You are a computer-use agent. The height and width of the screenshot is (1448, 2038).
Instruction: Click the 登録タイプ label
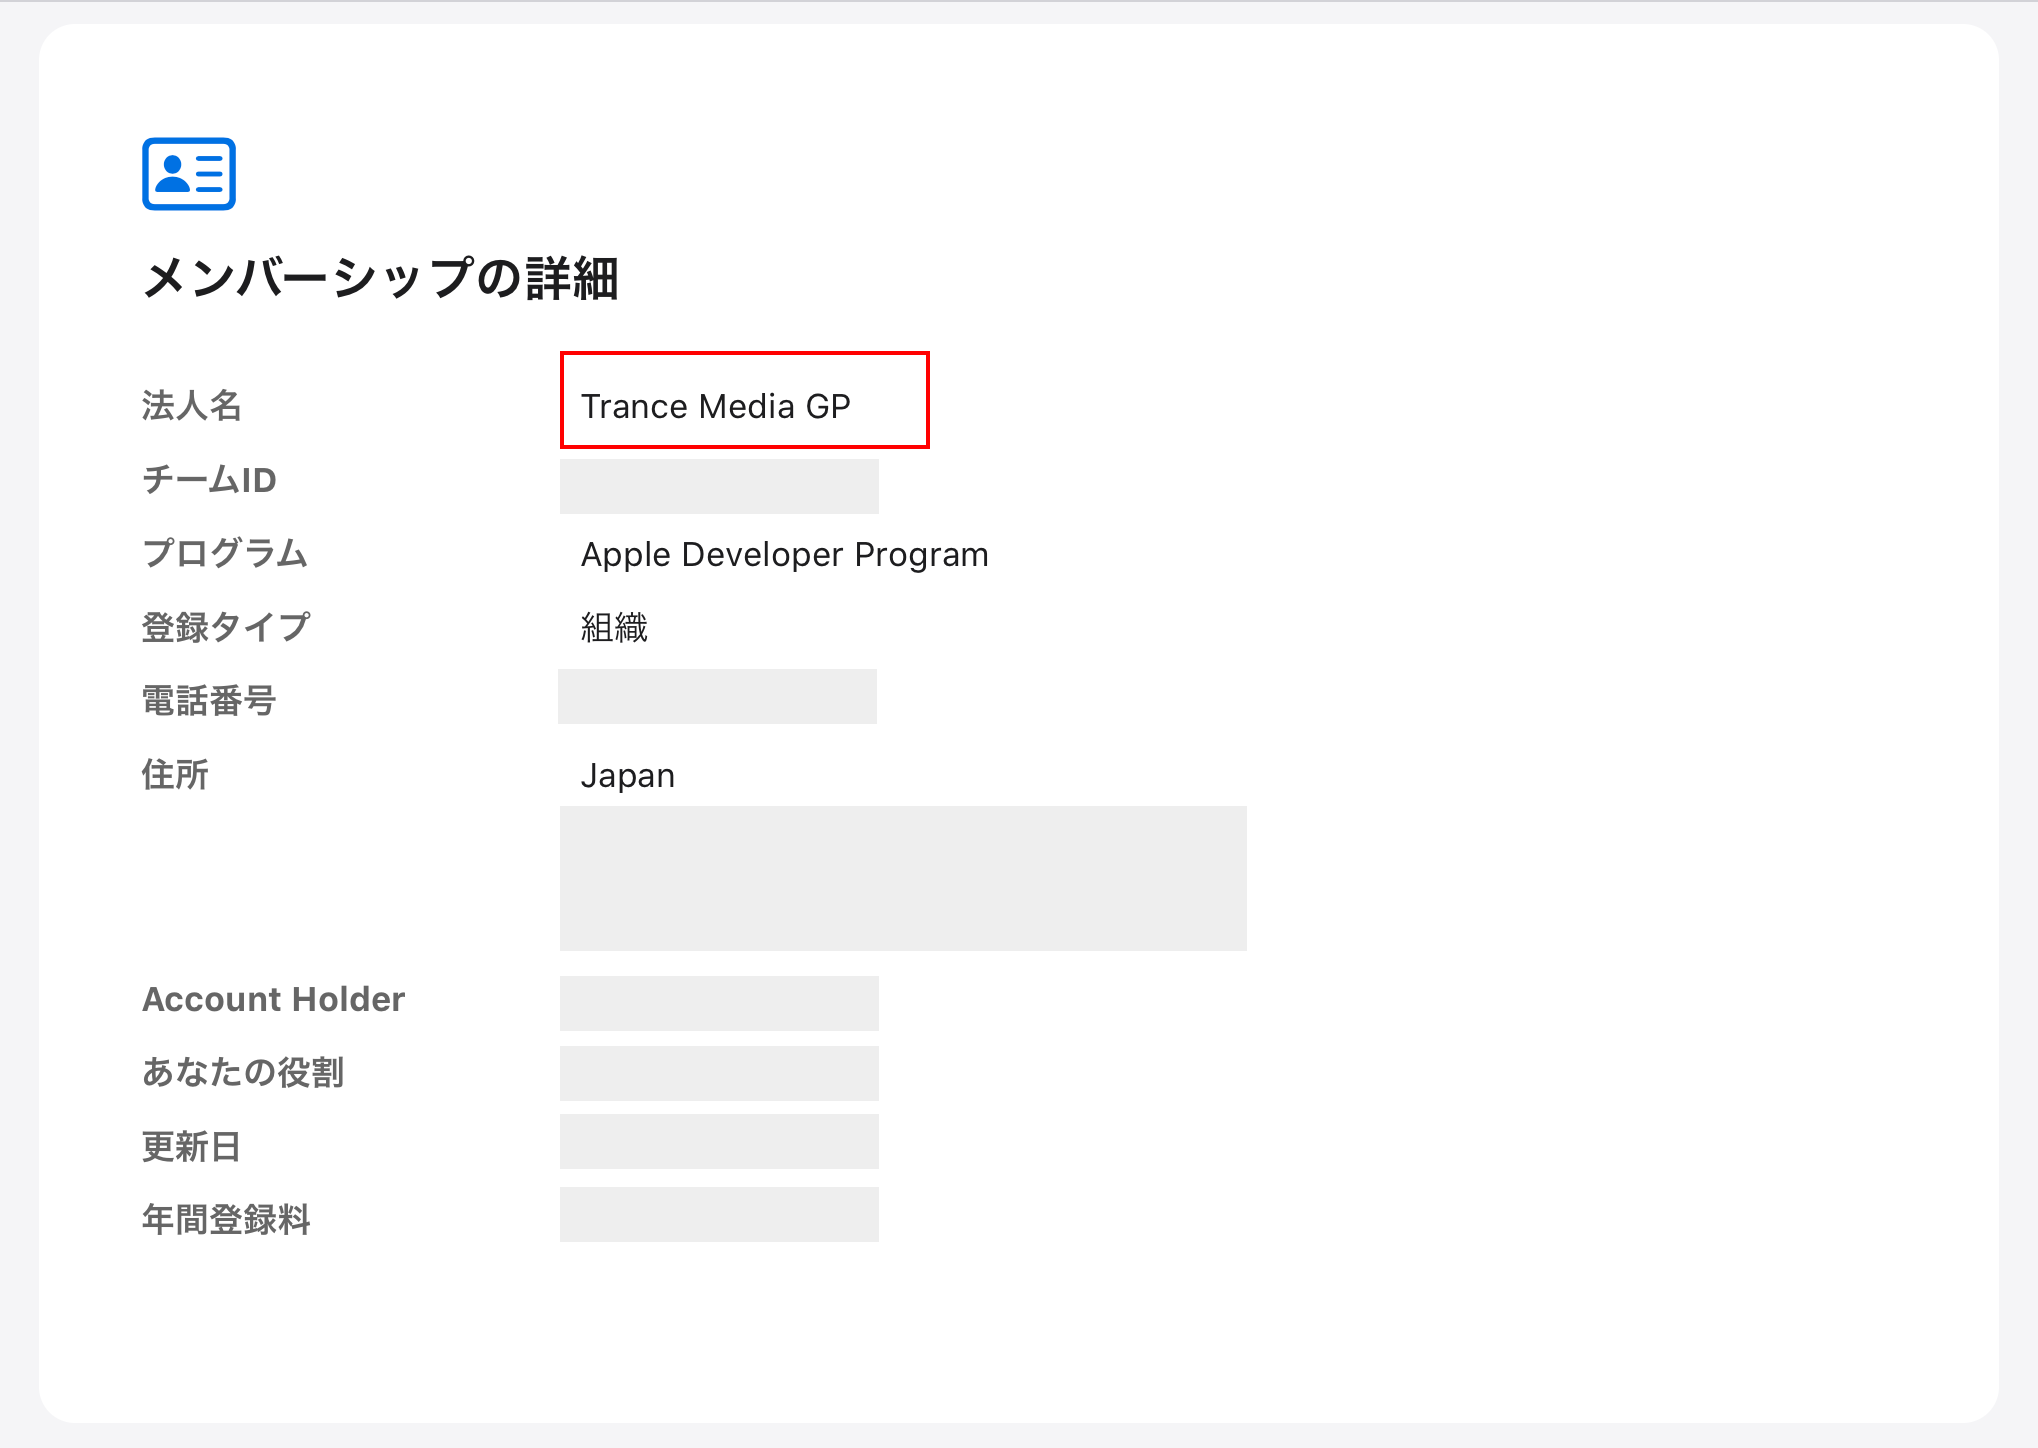[x=226, y=627]
